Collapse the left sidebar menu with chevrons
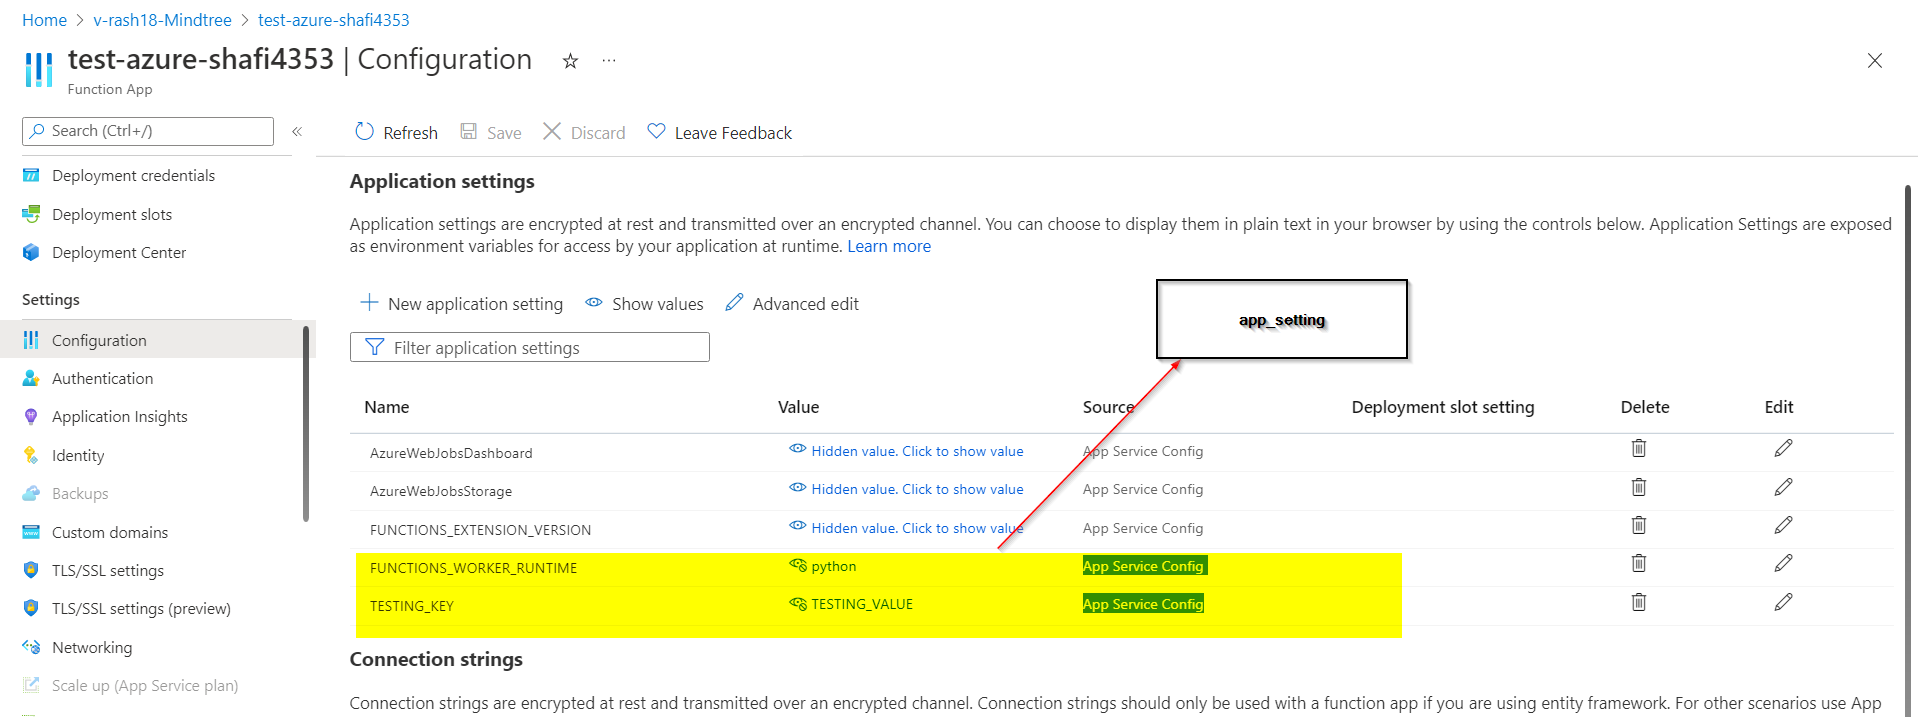This screenshot has width=1918, height=717. point(297,131)
